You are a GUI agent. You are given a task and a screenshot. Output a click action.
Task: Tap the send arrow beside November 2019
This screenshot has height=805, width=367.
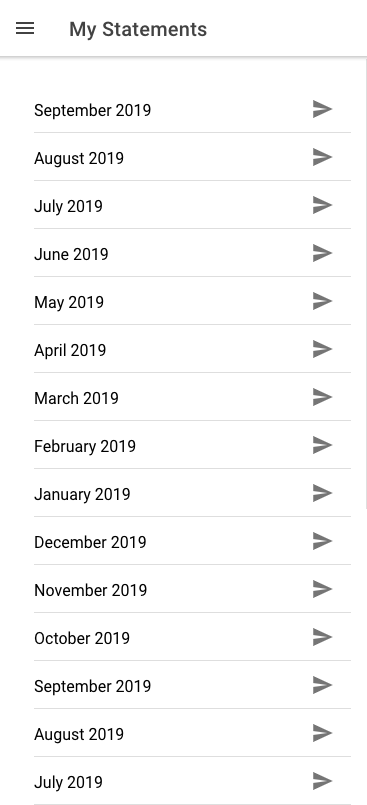click(x=322, y=589)
